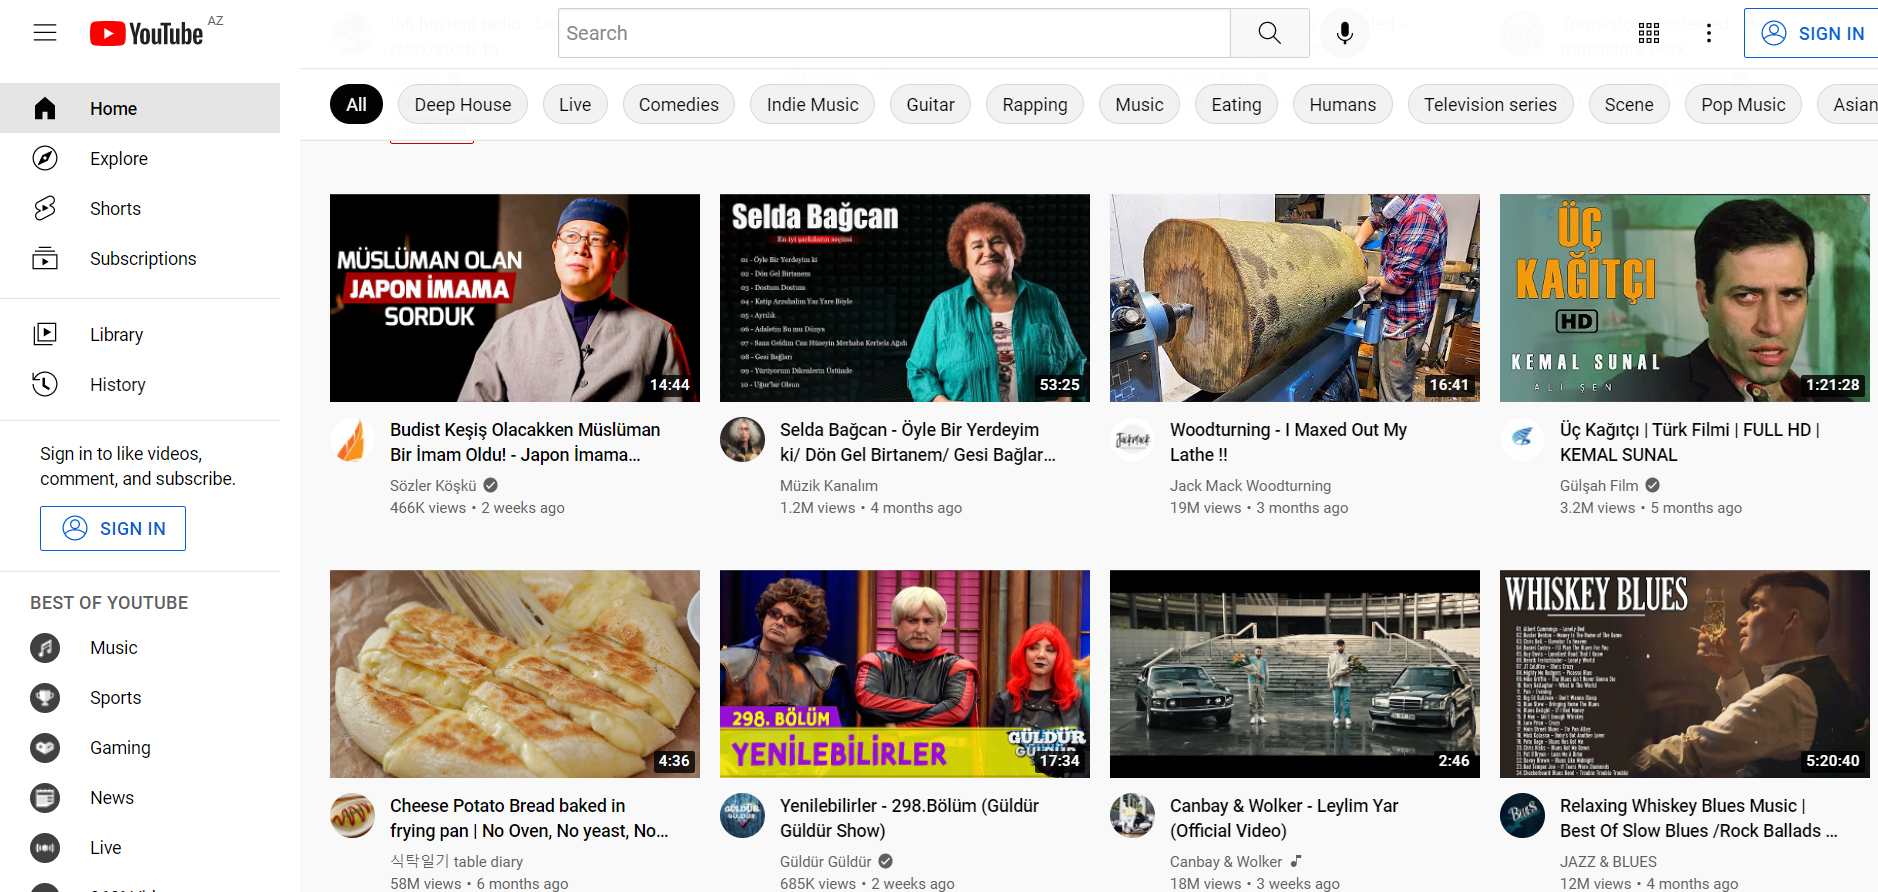Open the Budist Keşiş Olacakken video title
1878x892 pixels.
coord(525,442)
